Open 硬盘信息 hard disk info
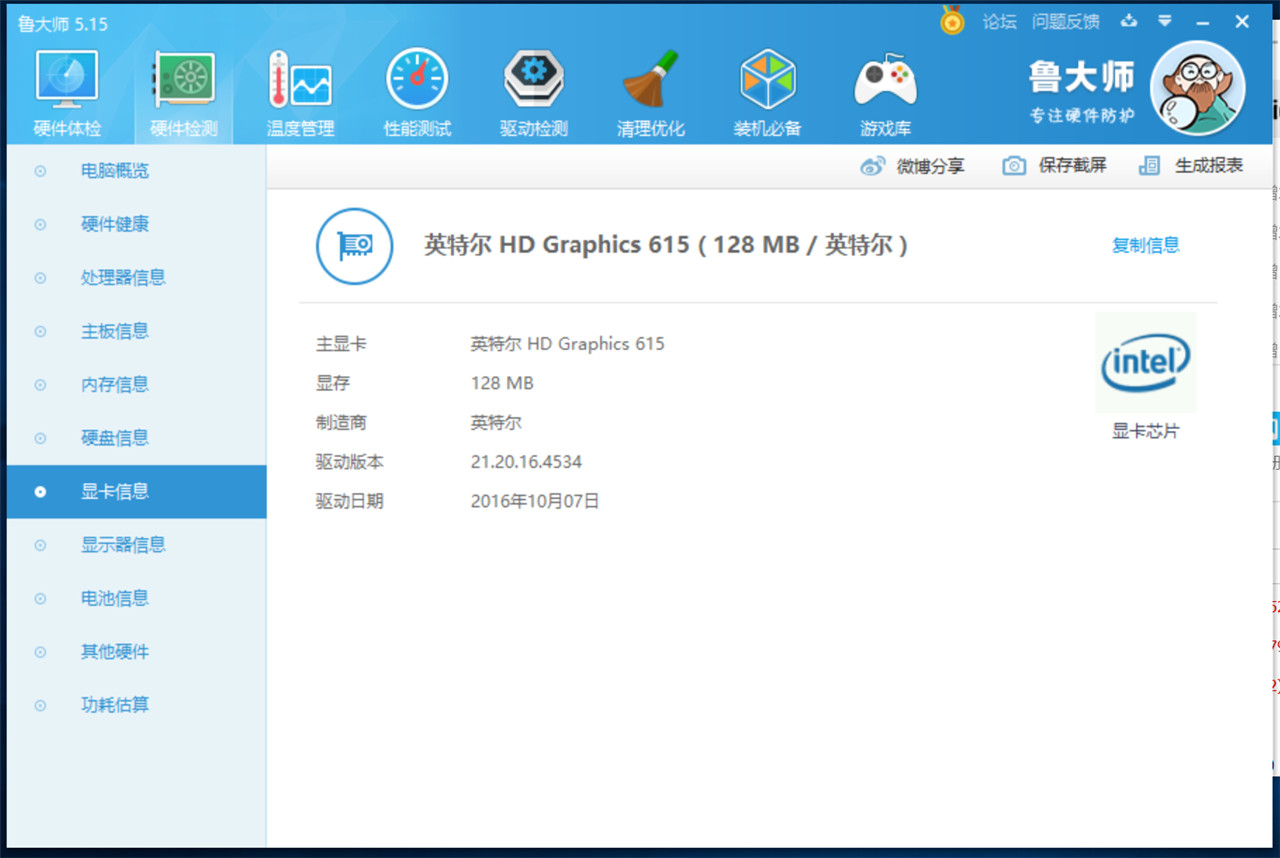 137,438
